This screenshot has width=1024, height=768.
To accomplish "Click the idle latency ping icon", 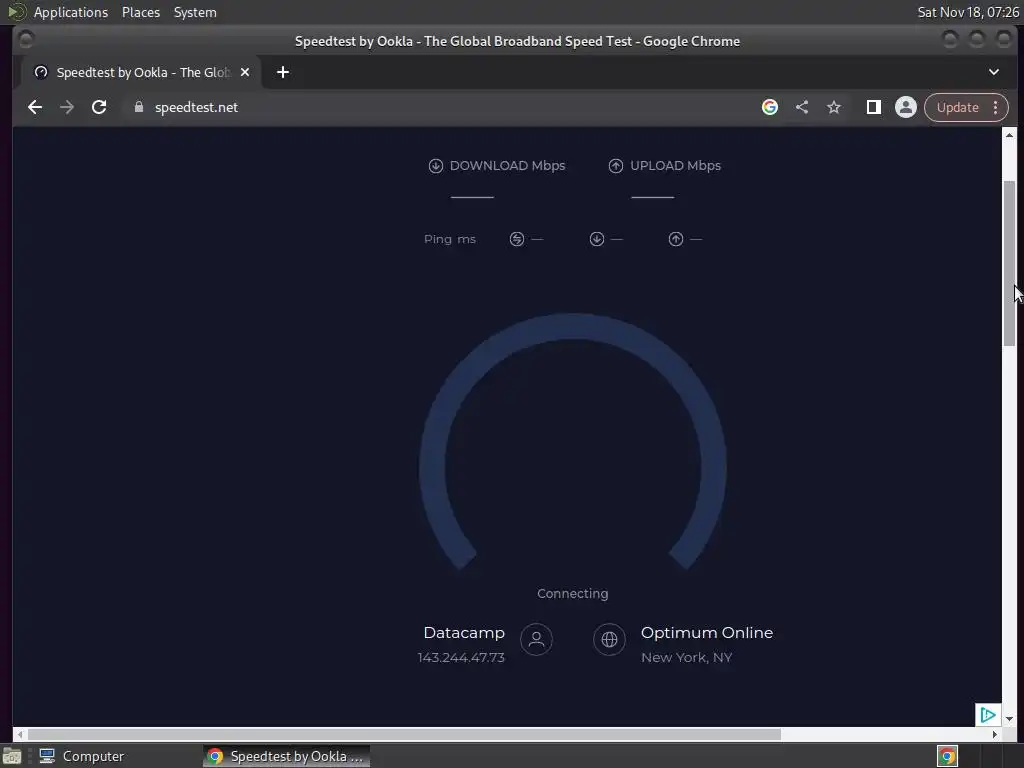I will click(517, 239).
